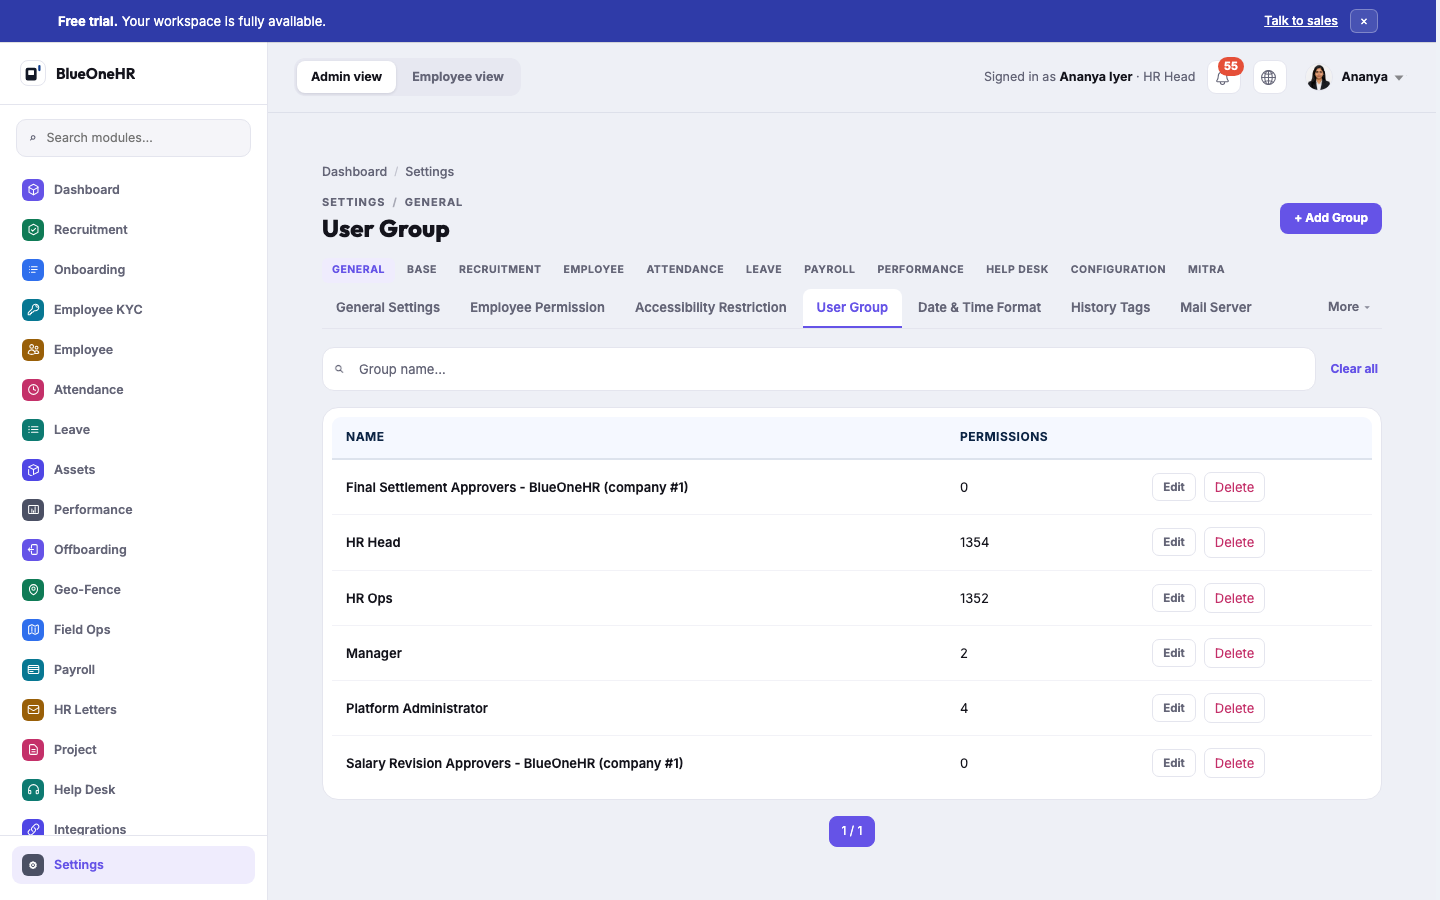The width and height of the screenshot is (1440, 900).
Task: Open the Employee Permission tab
Action: pos(537,308)
